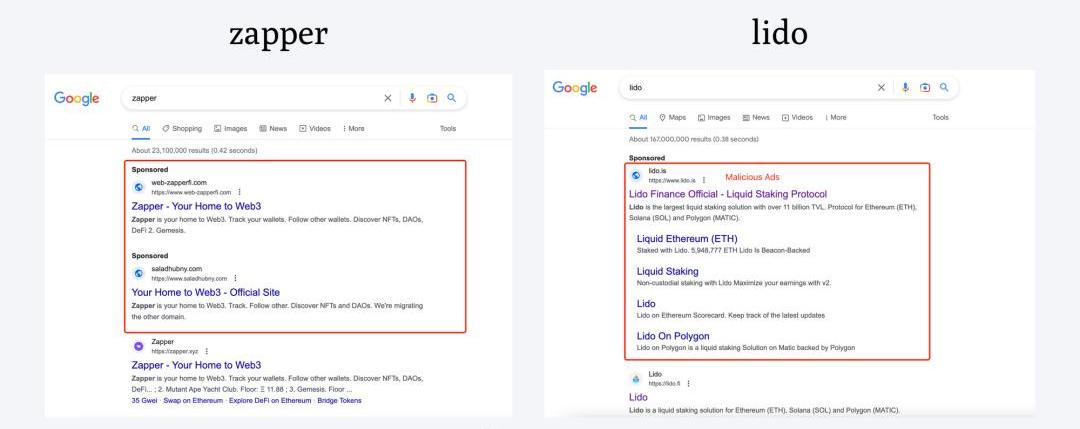Click the 'https://zapper.xyz' URL text
This screenshot has width=1080, height=429.
(x=175, y=351)
